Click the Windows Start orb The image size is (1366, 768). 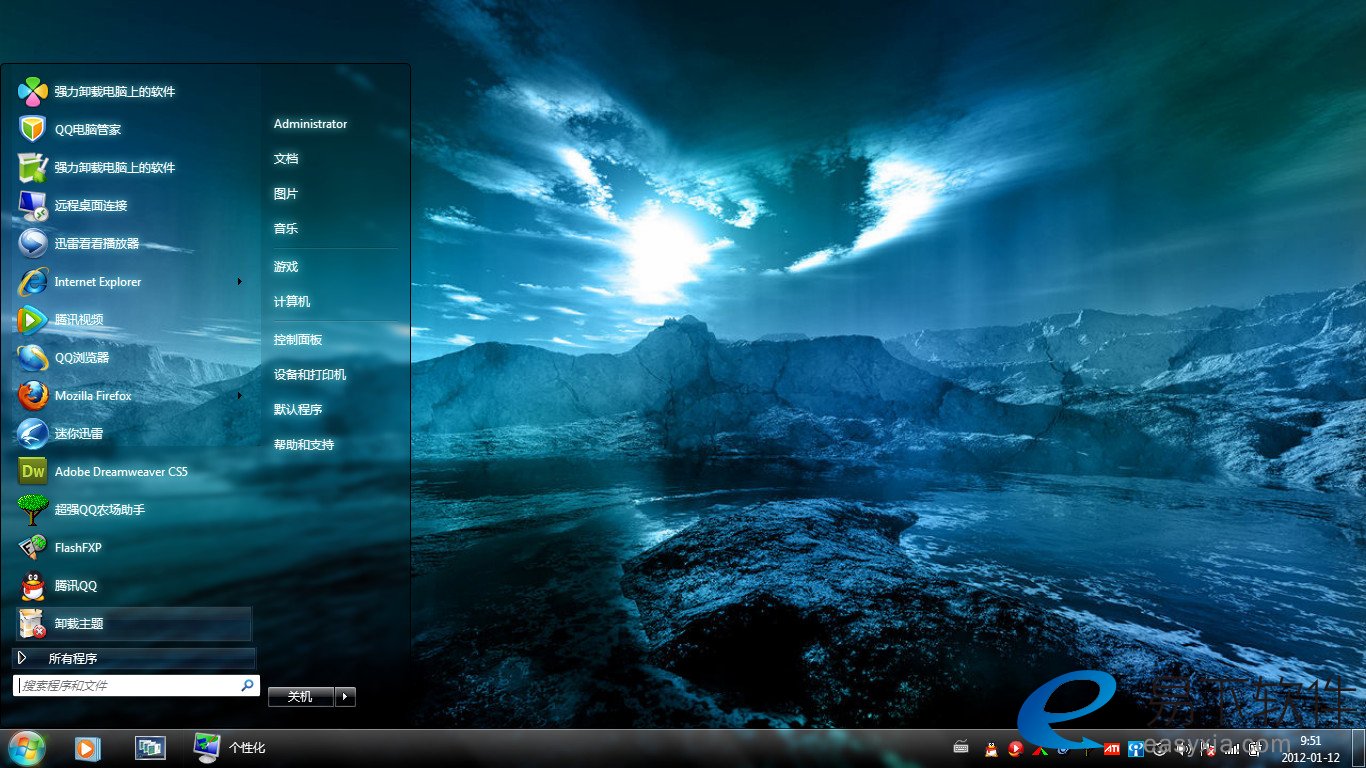tap(26, 747)
